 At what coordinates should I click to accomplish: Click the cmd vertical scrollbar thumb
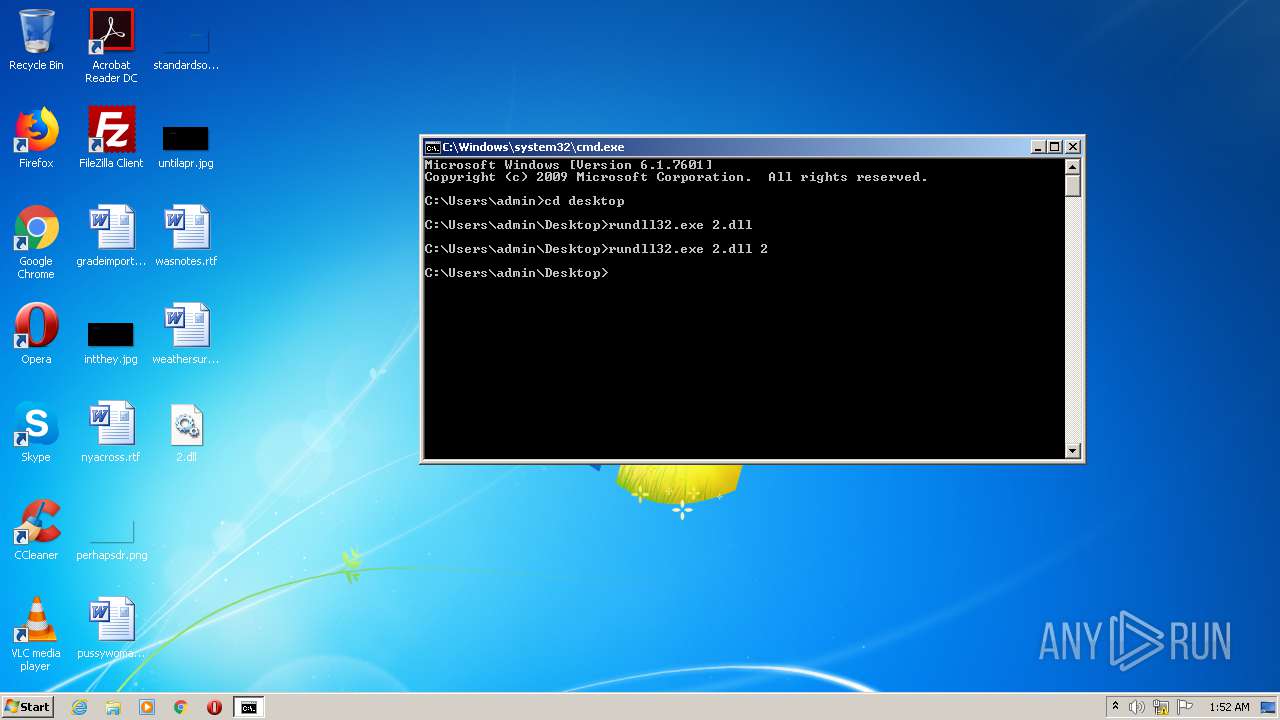[x=1073, y=186]
